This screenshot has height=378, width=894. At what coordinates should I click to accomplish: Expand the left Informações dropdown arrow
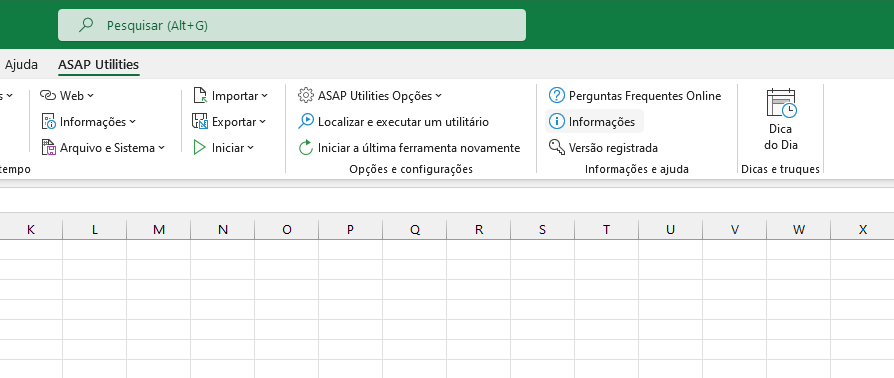(133, 122)
